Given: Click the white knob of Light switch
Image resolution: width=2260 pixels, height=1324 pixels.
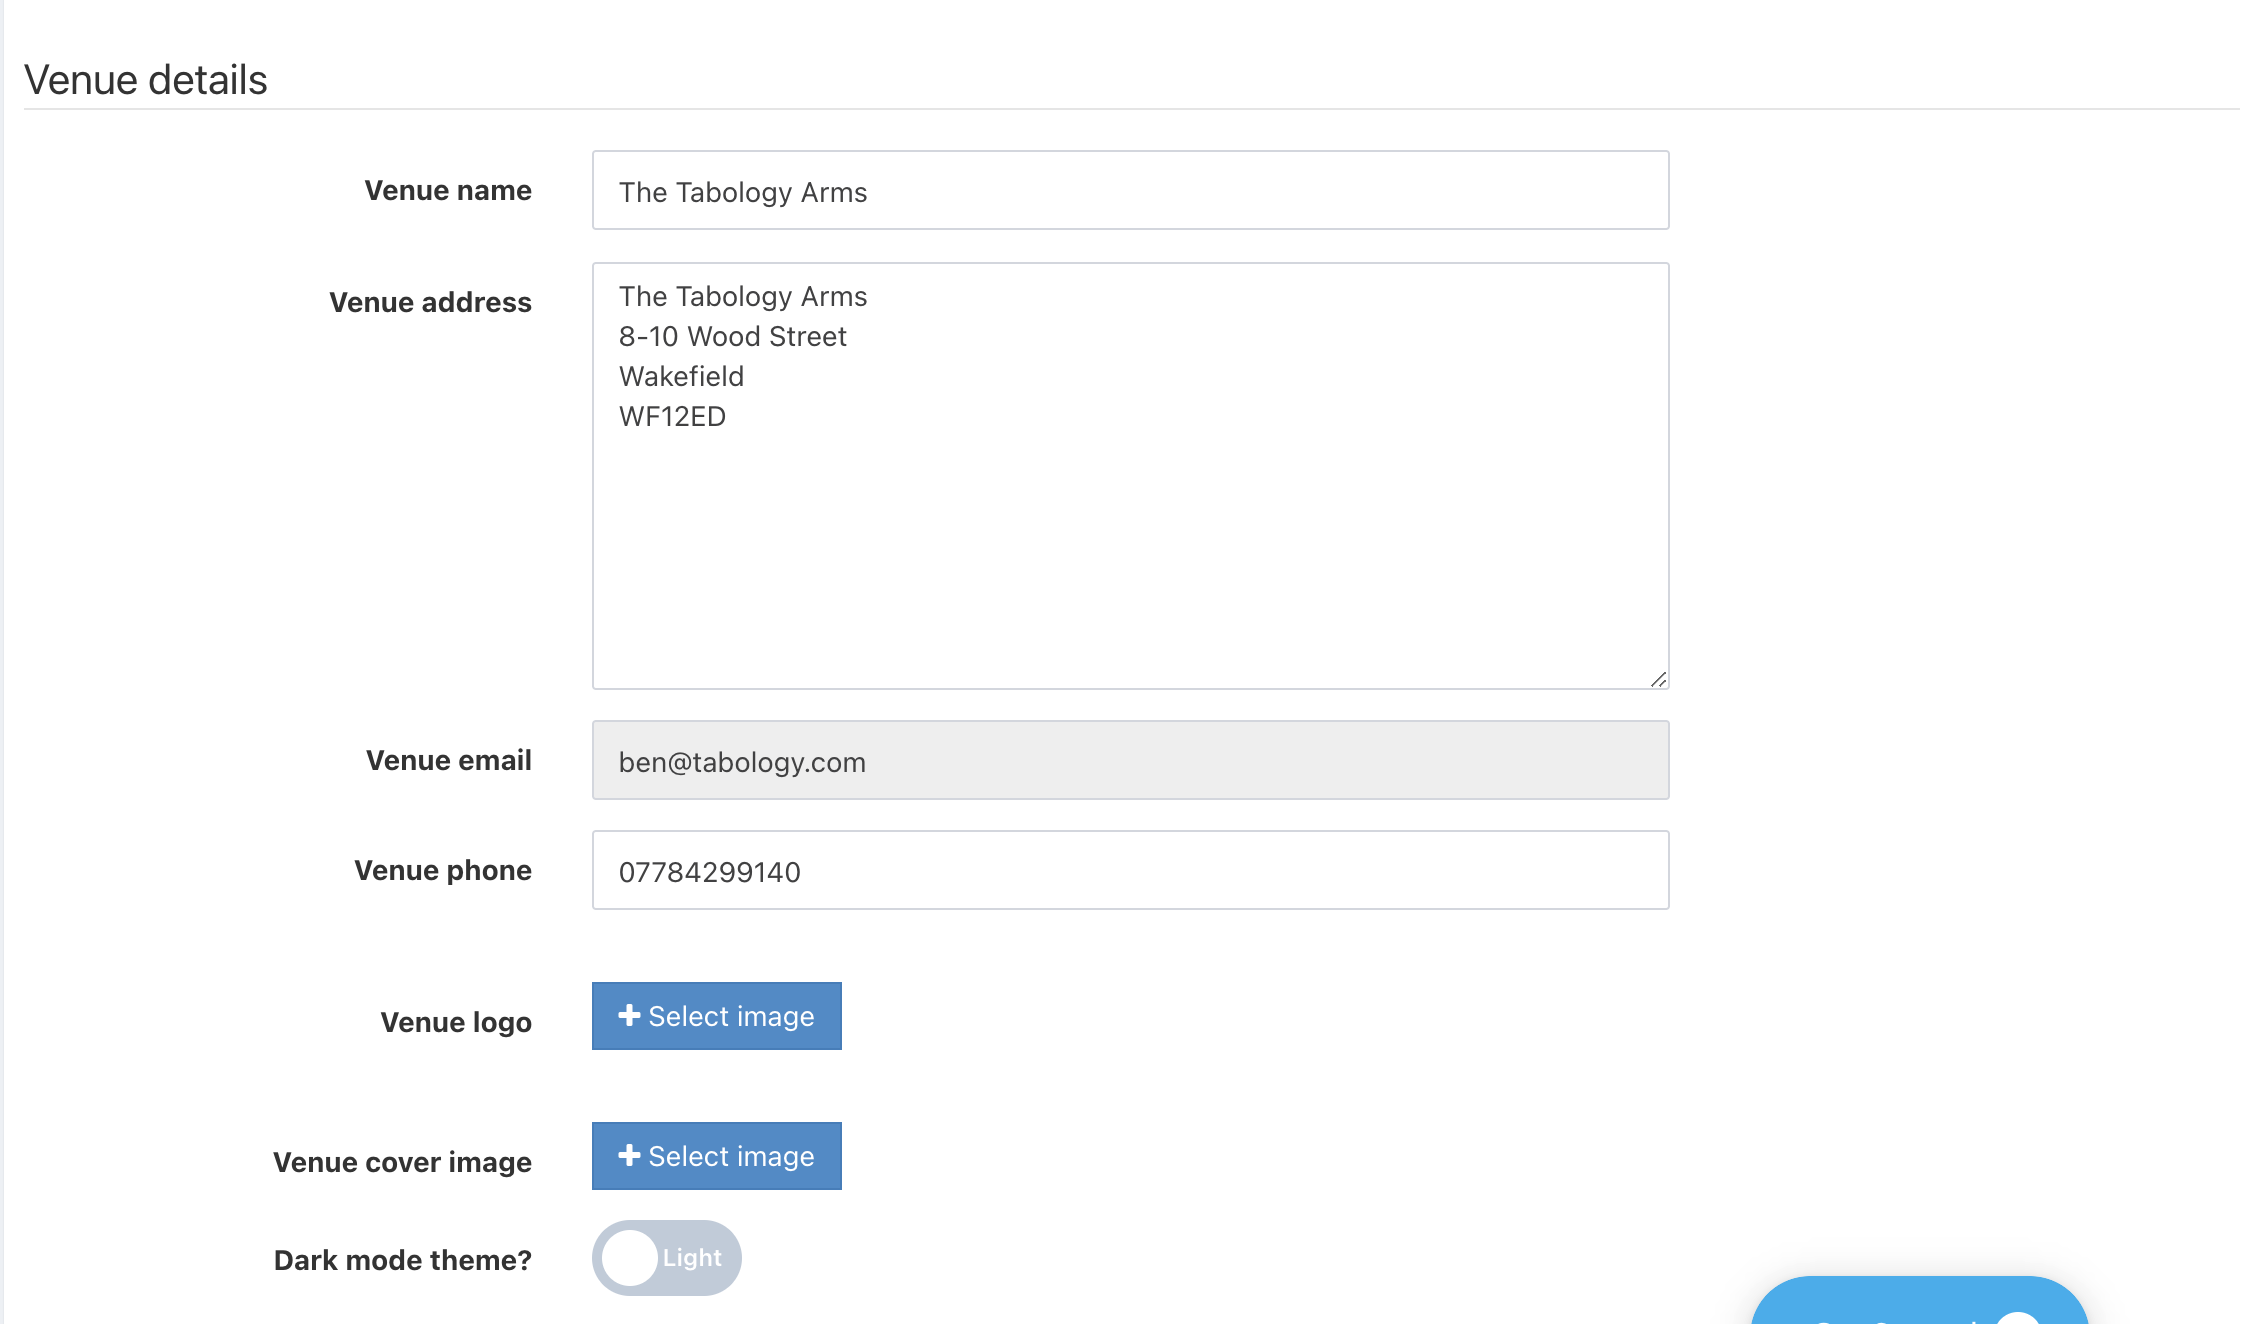Looking at the screenshot, I should pos(630,1258).
